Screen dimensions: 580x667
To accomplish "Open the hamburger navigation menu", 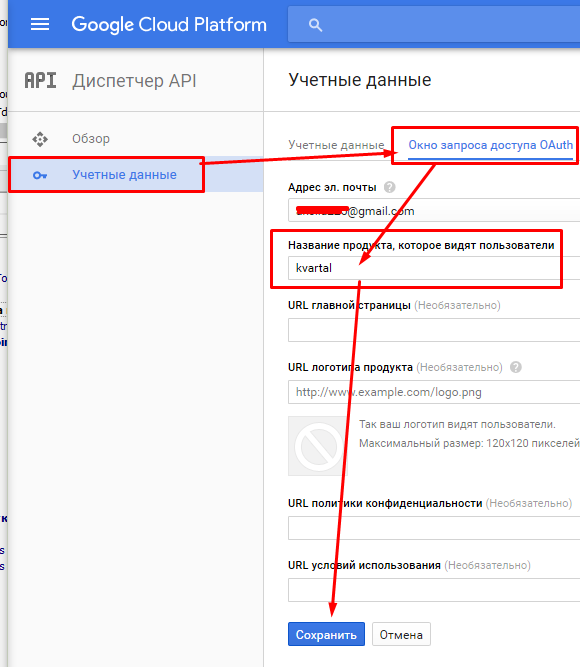I will pyautogui.click(x=40, y=24).
